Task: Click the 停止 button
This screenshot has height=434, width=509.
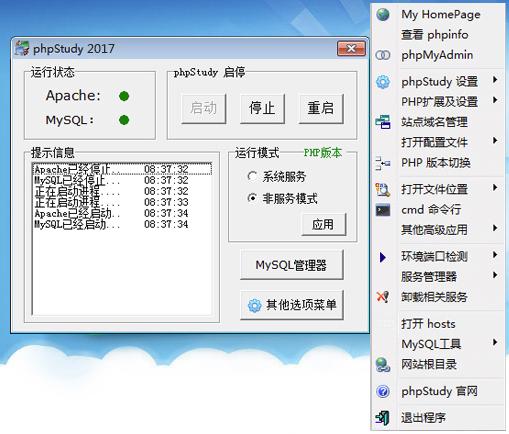Action: 262,109
